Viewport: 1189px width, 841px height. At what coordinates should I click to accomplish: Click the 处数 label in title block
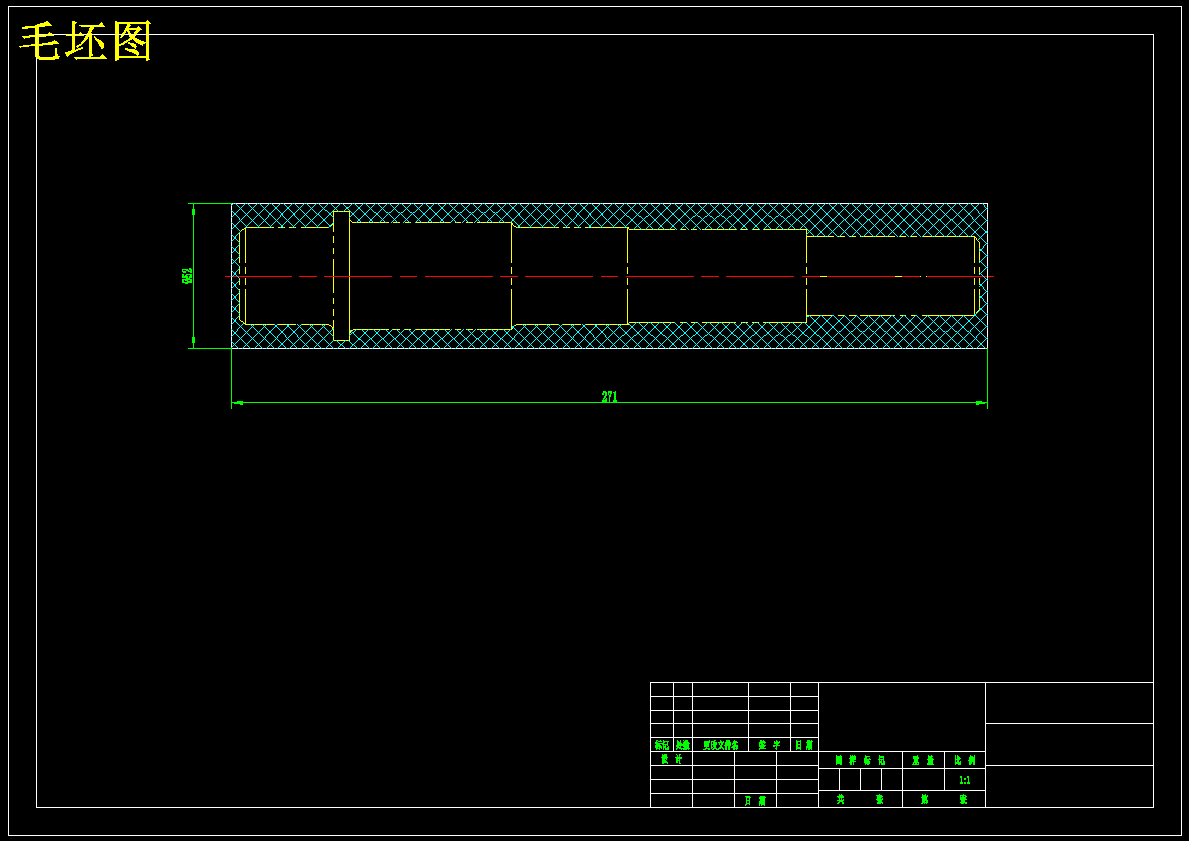click(682, 745)
